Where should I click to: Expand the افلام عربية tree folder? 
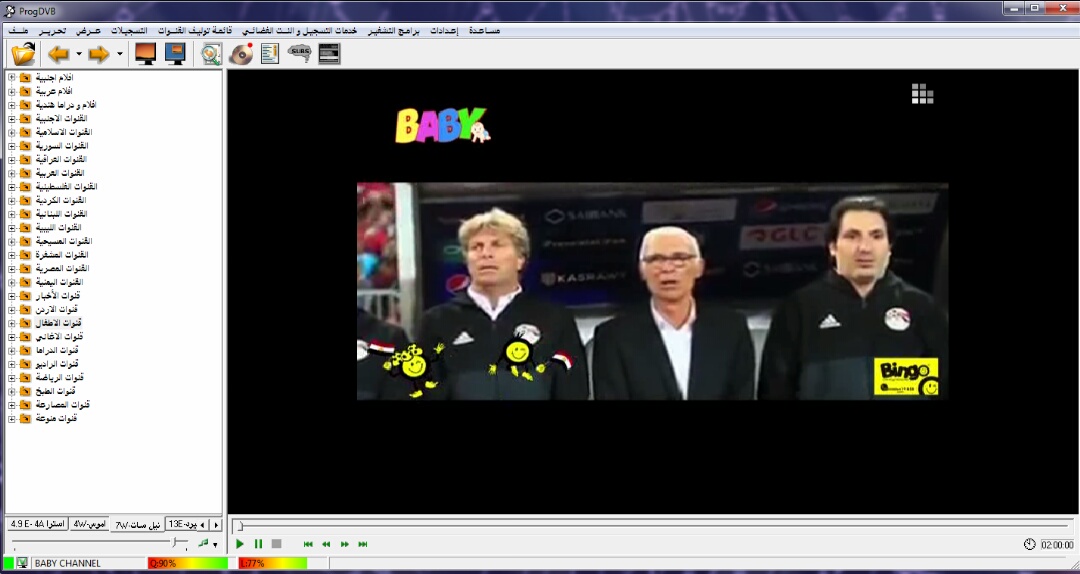tap(11, 91)
